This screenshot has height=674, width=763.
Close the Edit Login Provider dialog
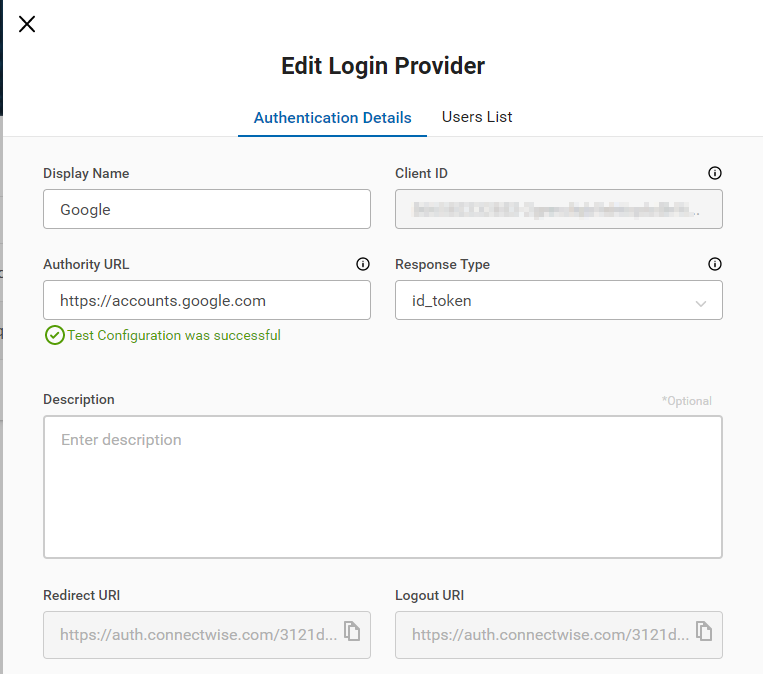pyautogui.click(x=27, y=24)
